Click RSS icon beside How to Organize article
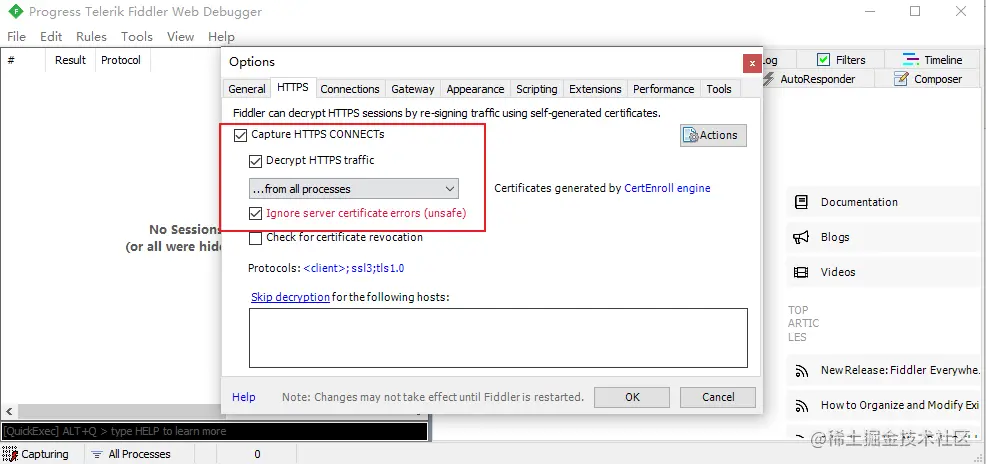 coord(802,406)
